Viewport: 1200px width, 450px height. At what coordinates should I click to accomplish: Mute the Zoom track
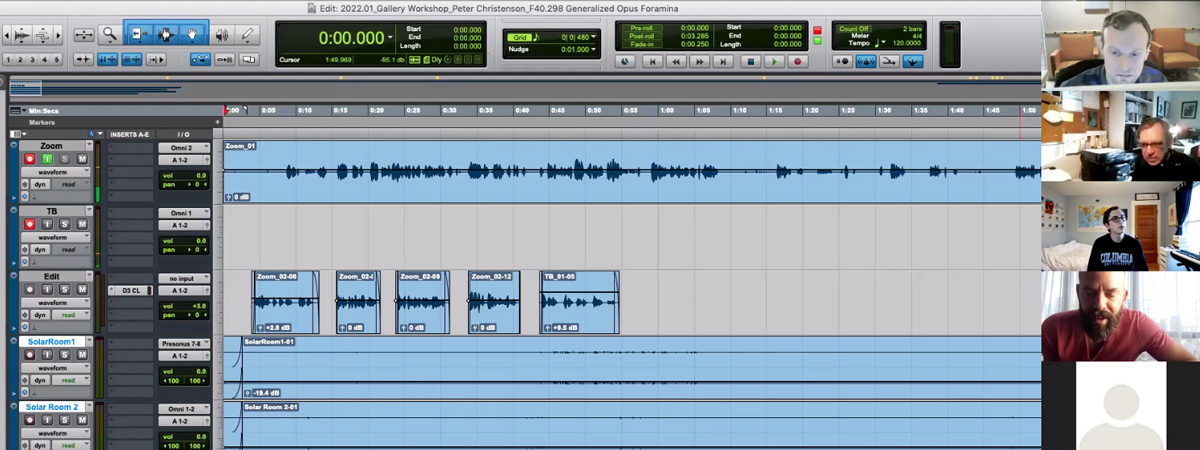82,159
